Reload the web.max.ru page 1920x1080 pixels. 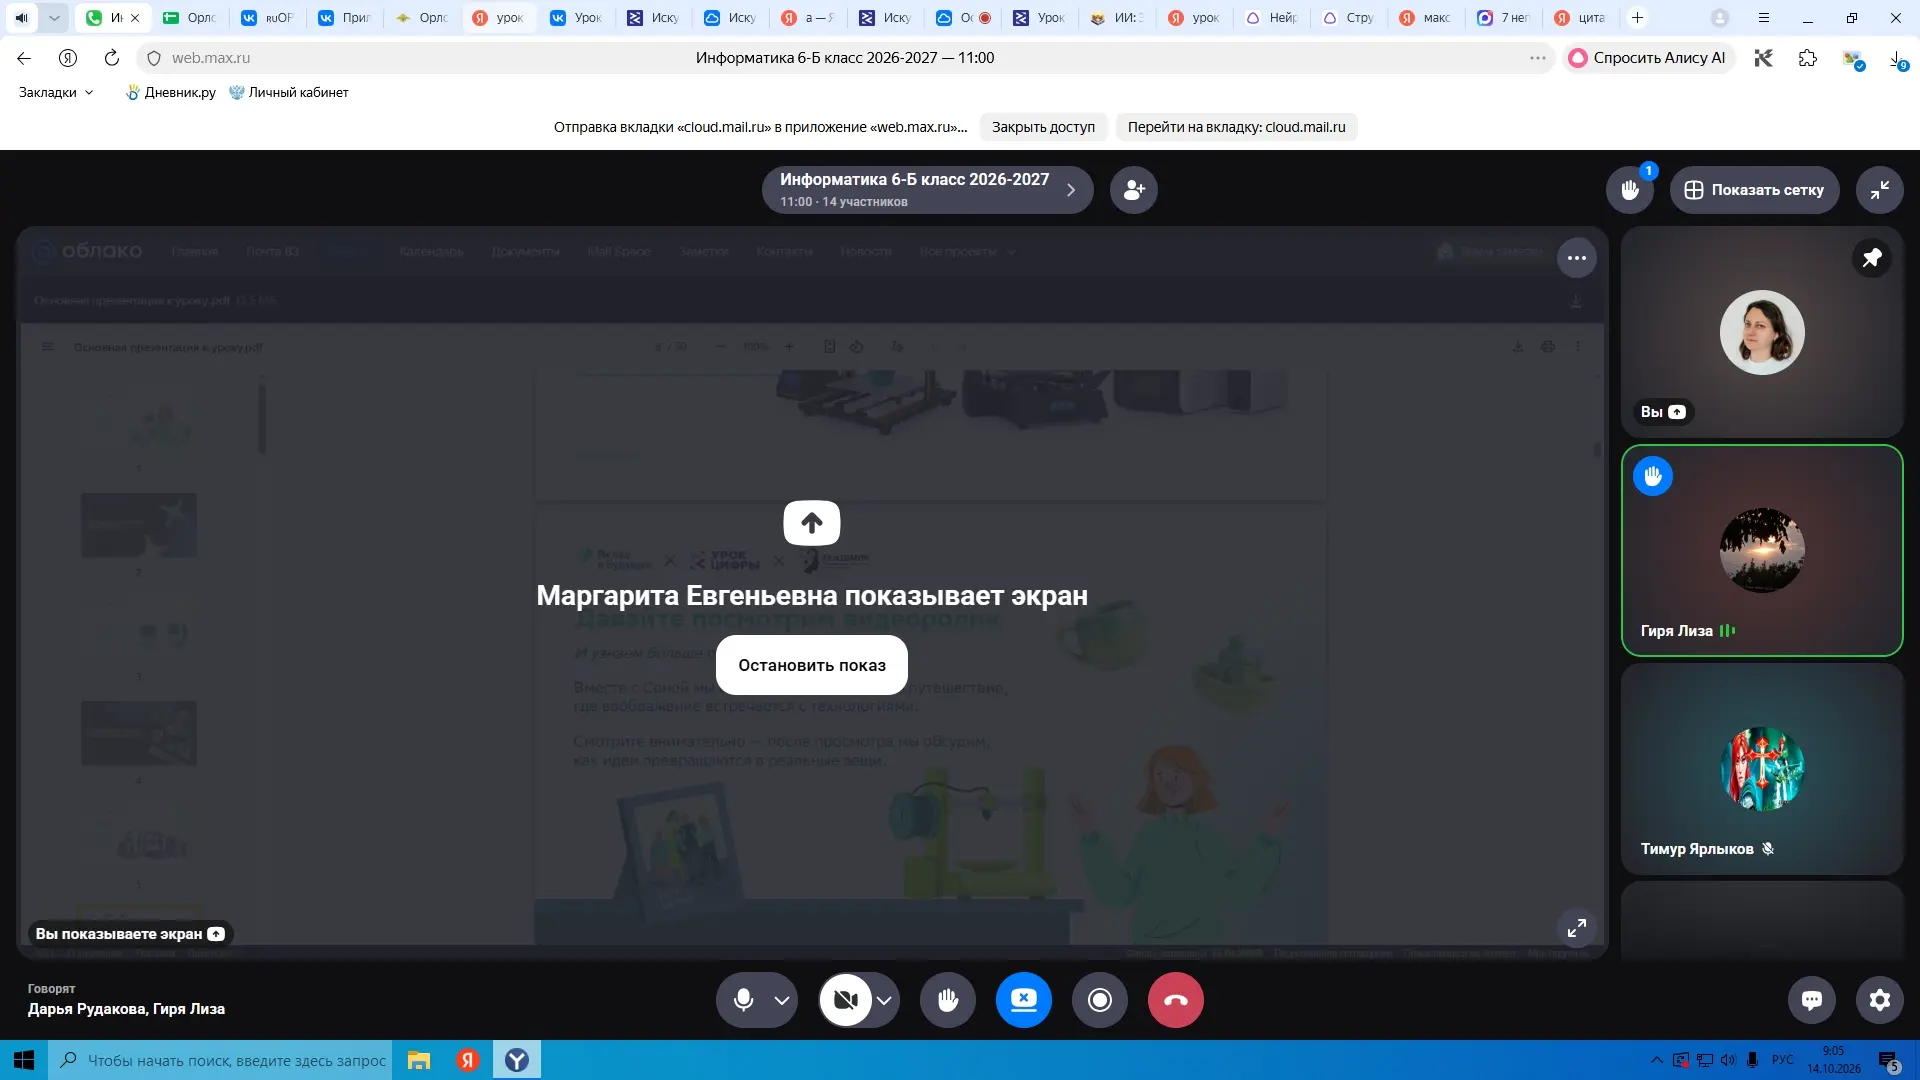coord(111,58)
